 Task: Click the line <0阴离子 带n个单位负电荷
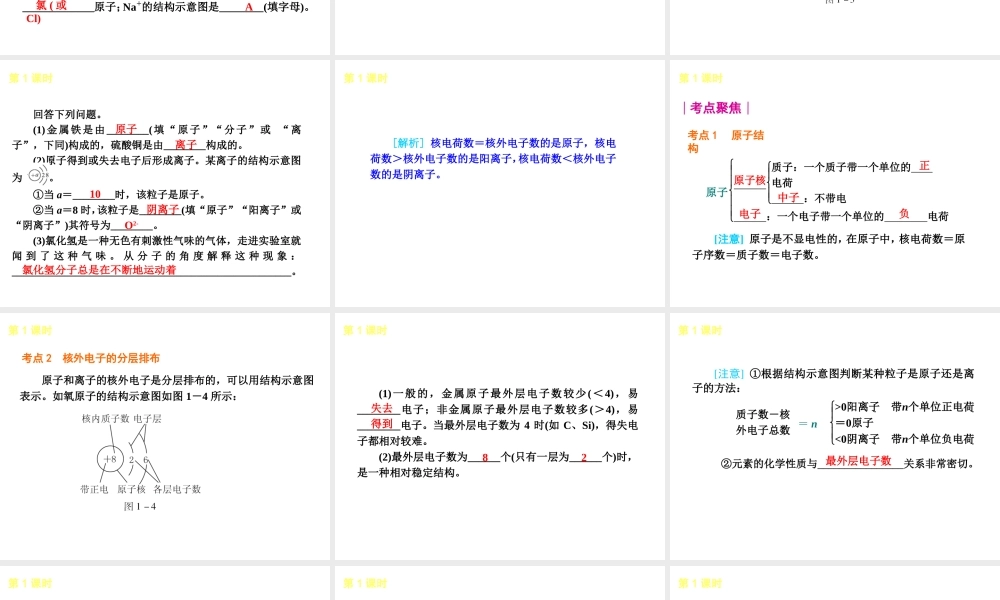(x=904, y=439)
